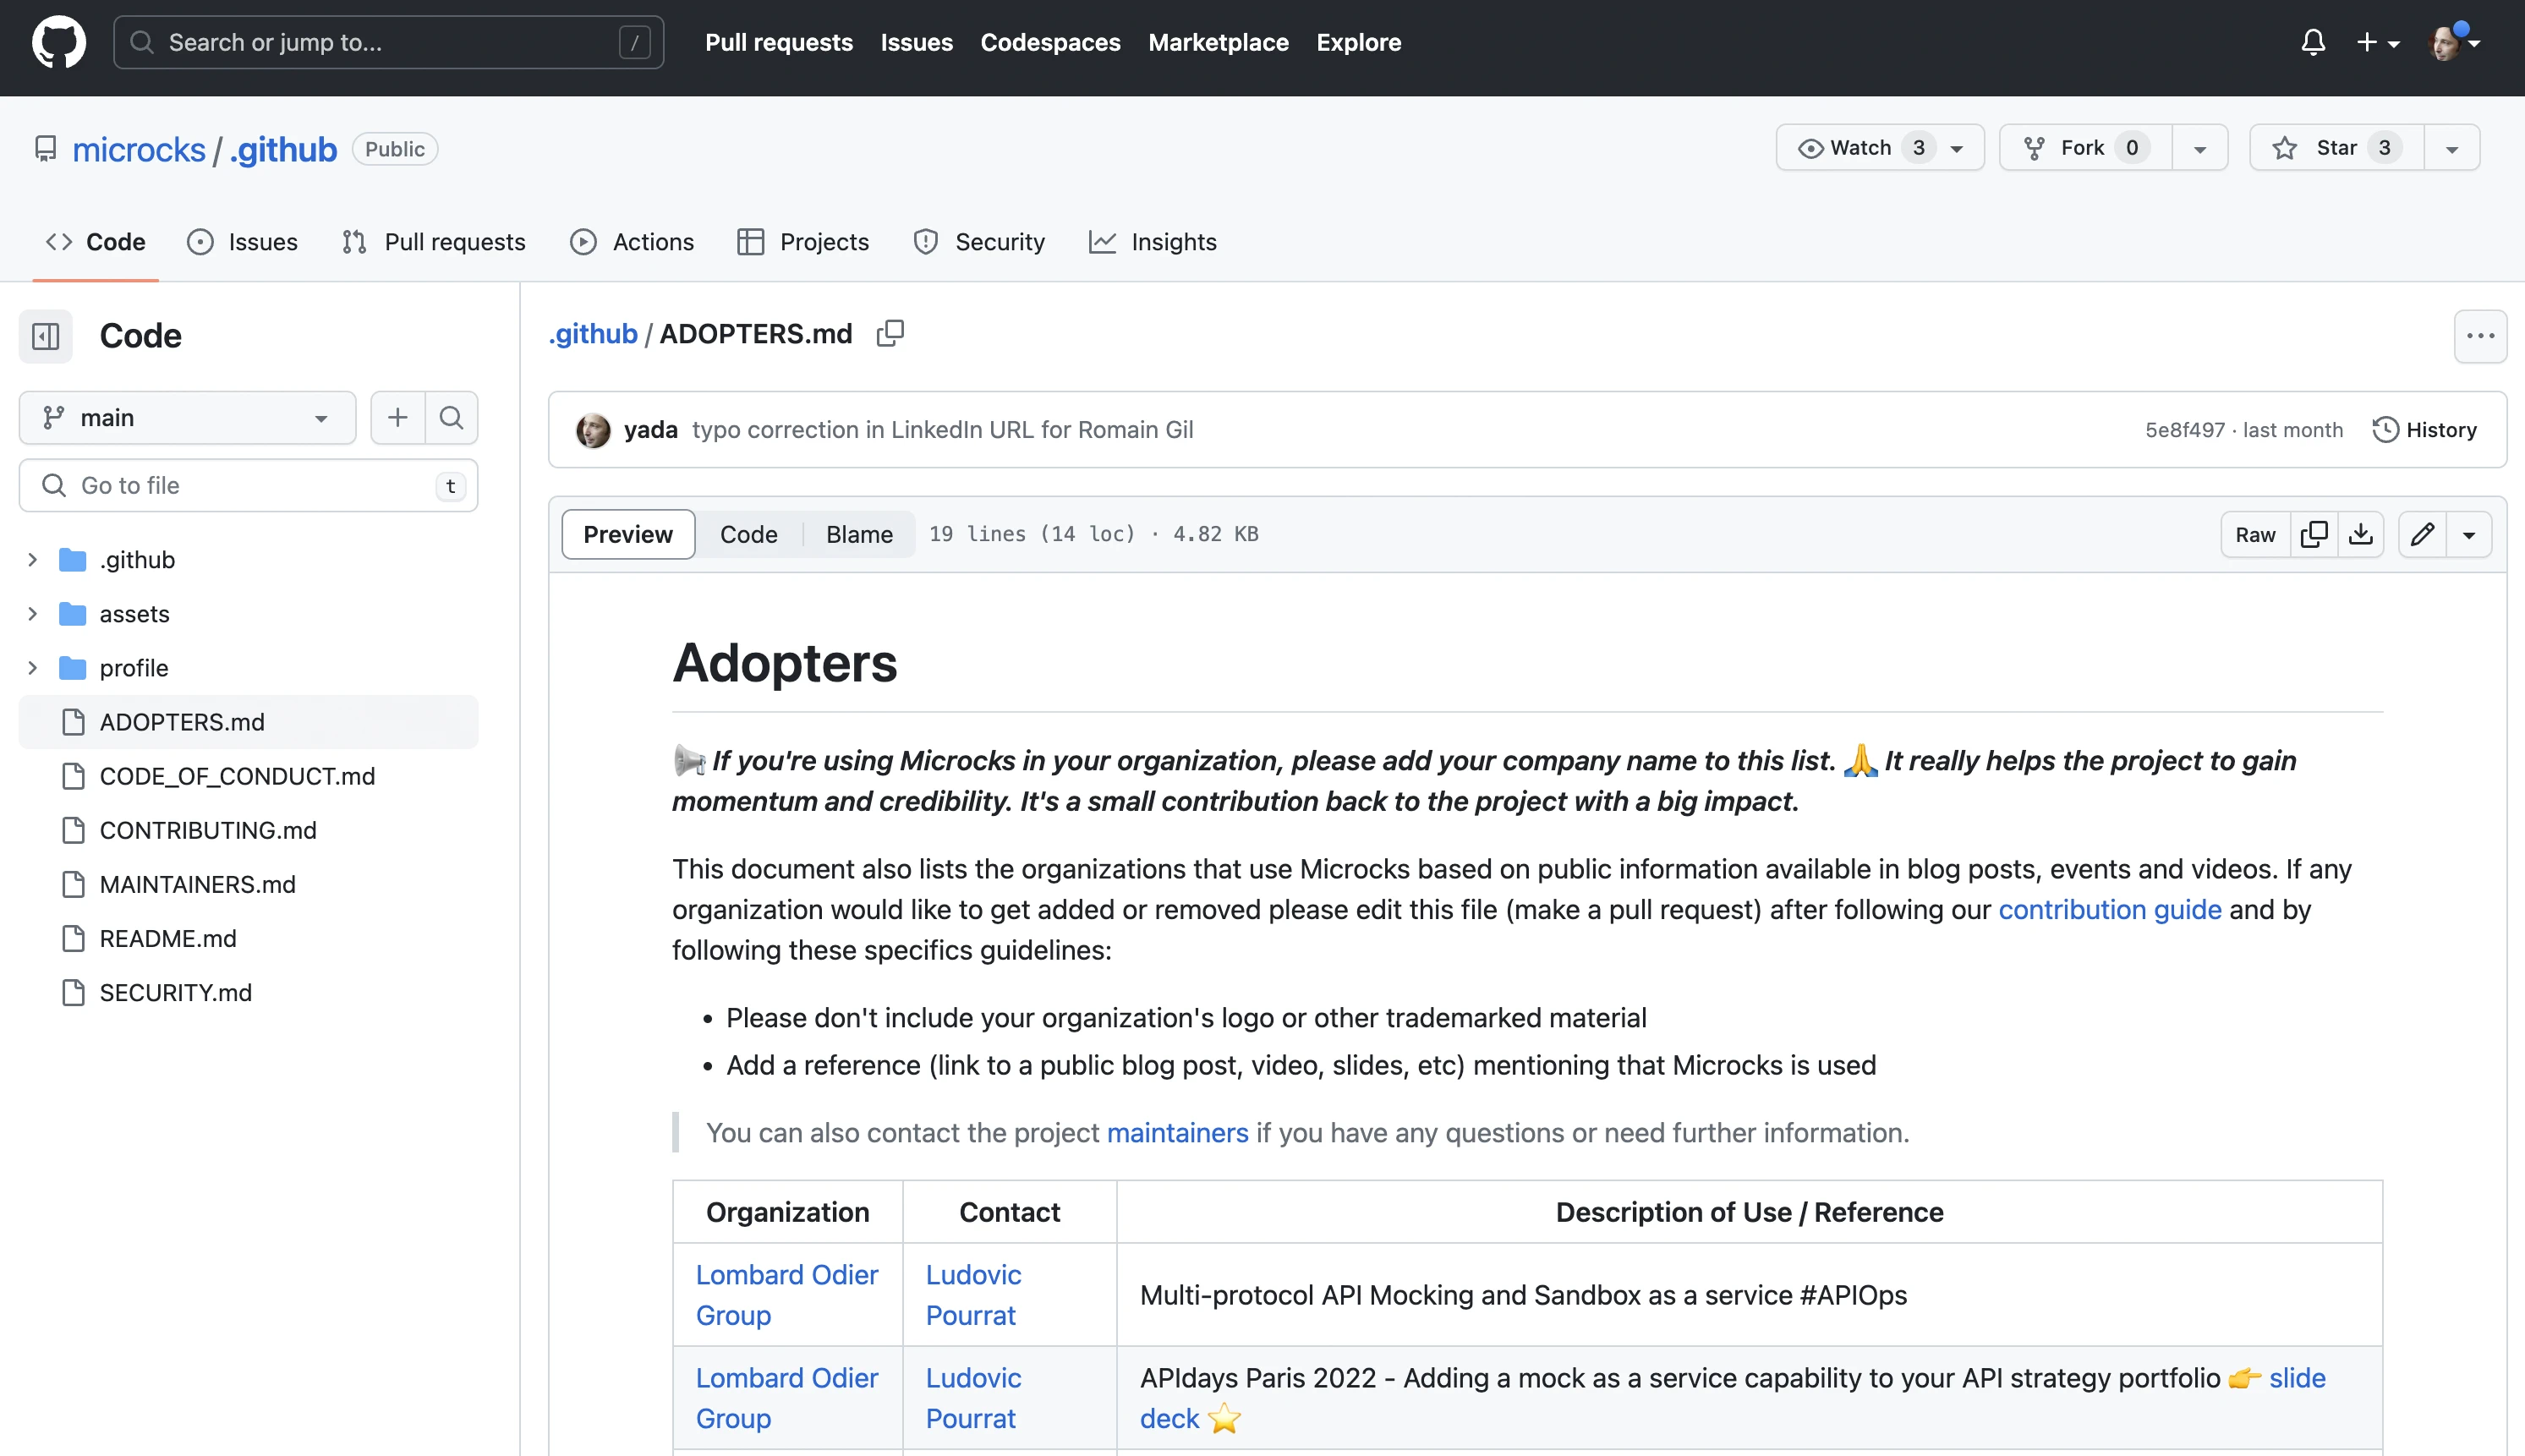Open the Star options dropdown arrow
This screenshot has width=2525, height=1456.
(2452, 147)
